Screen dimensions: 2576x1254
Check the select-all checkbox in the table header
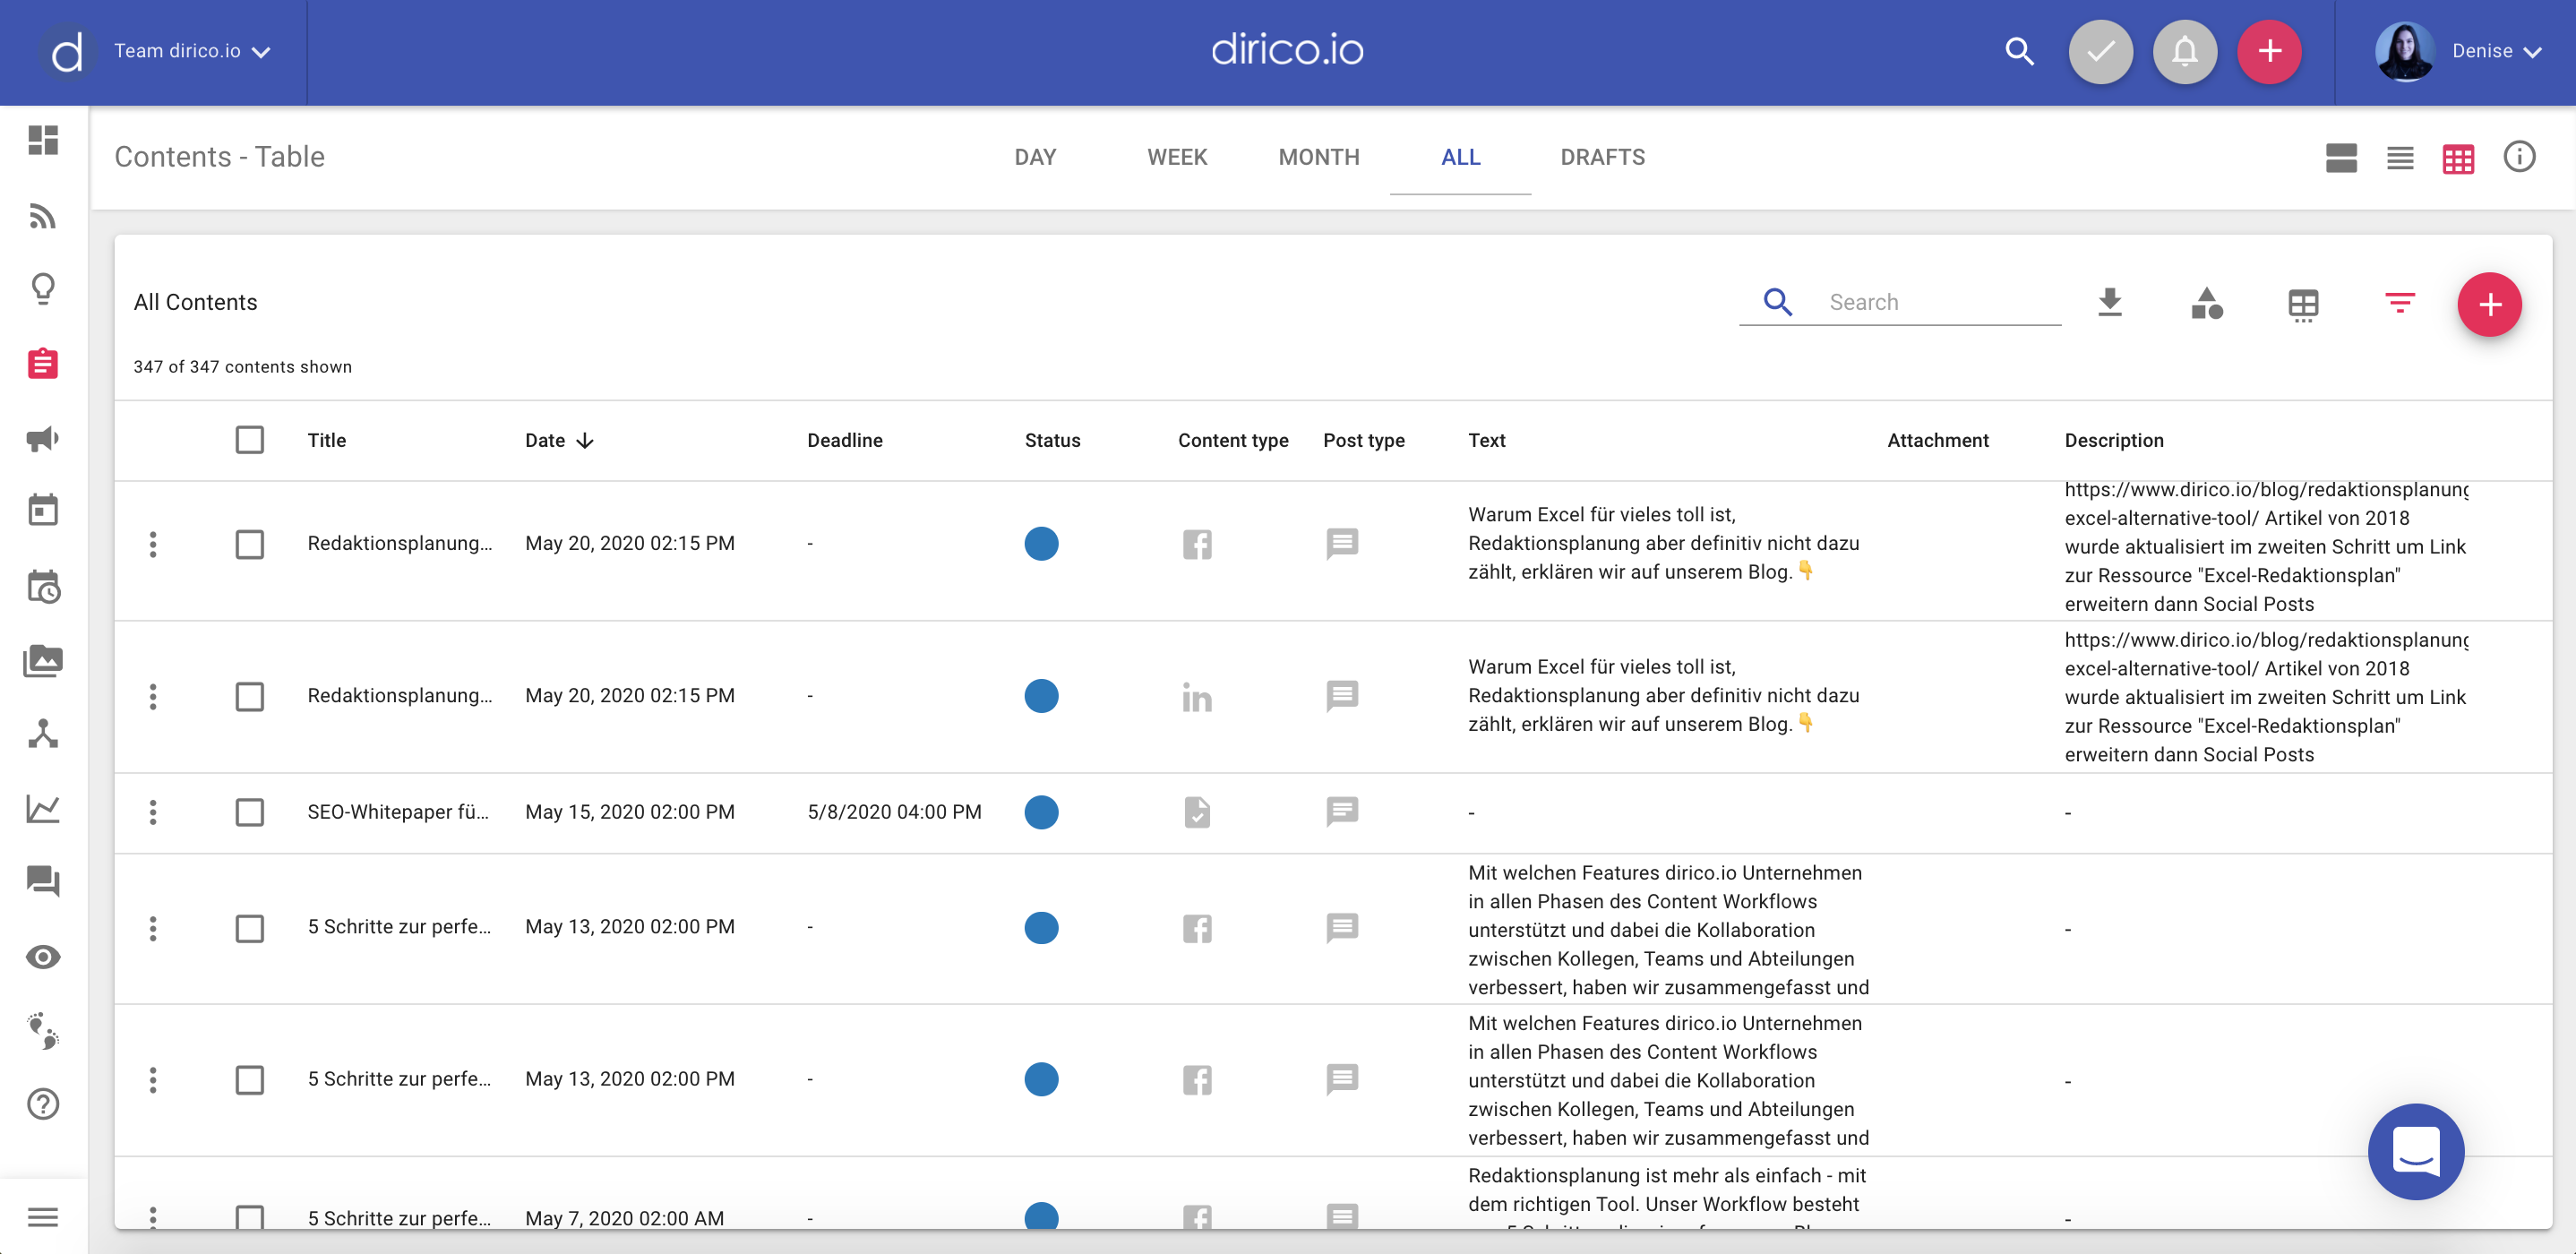249,439
